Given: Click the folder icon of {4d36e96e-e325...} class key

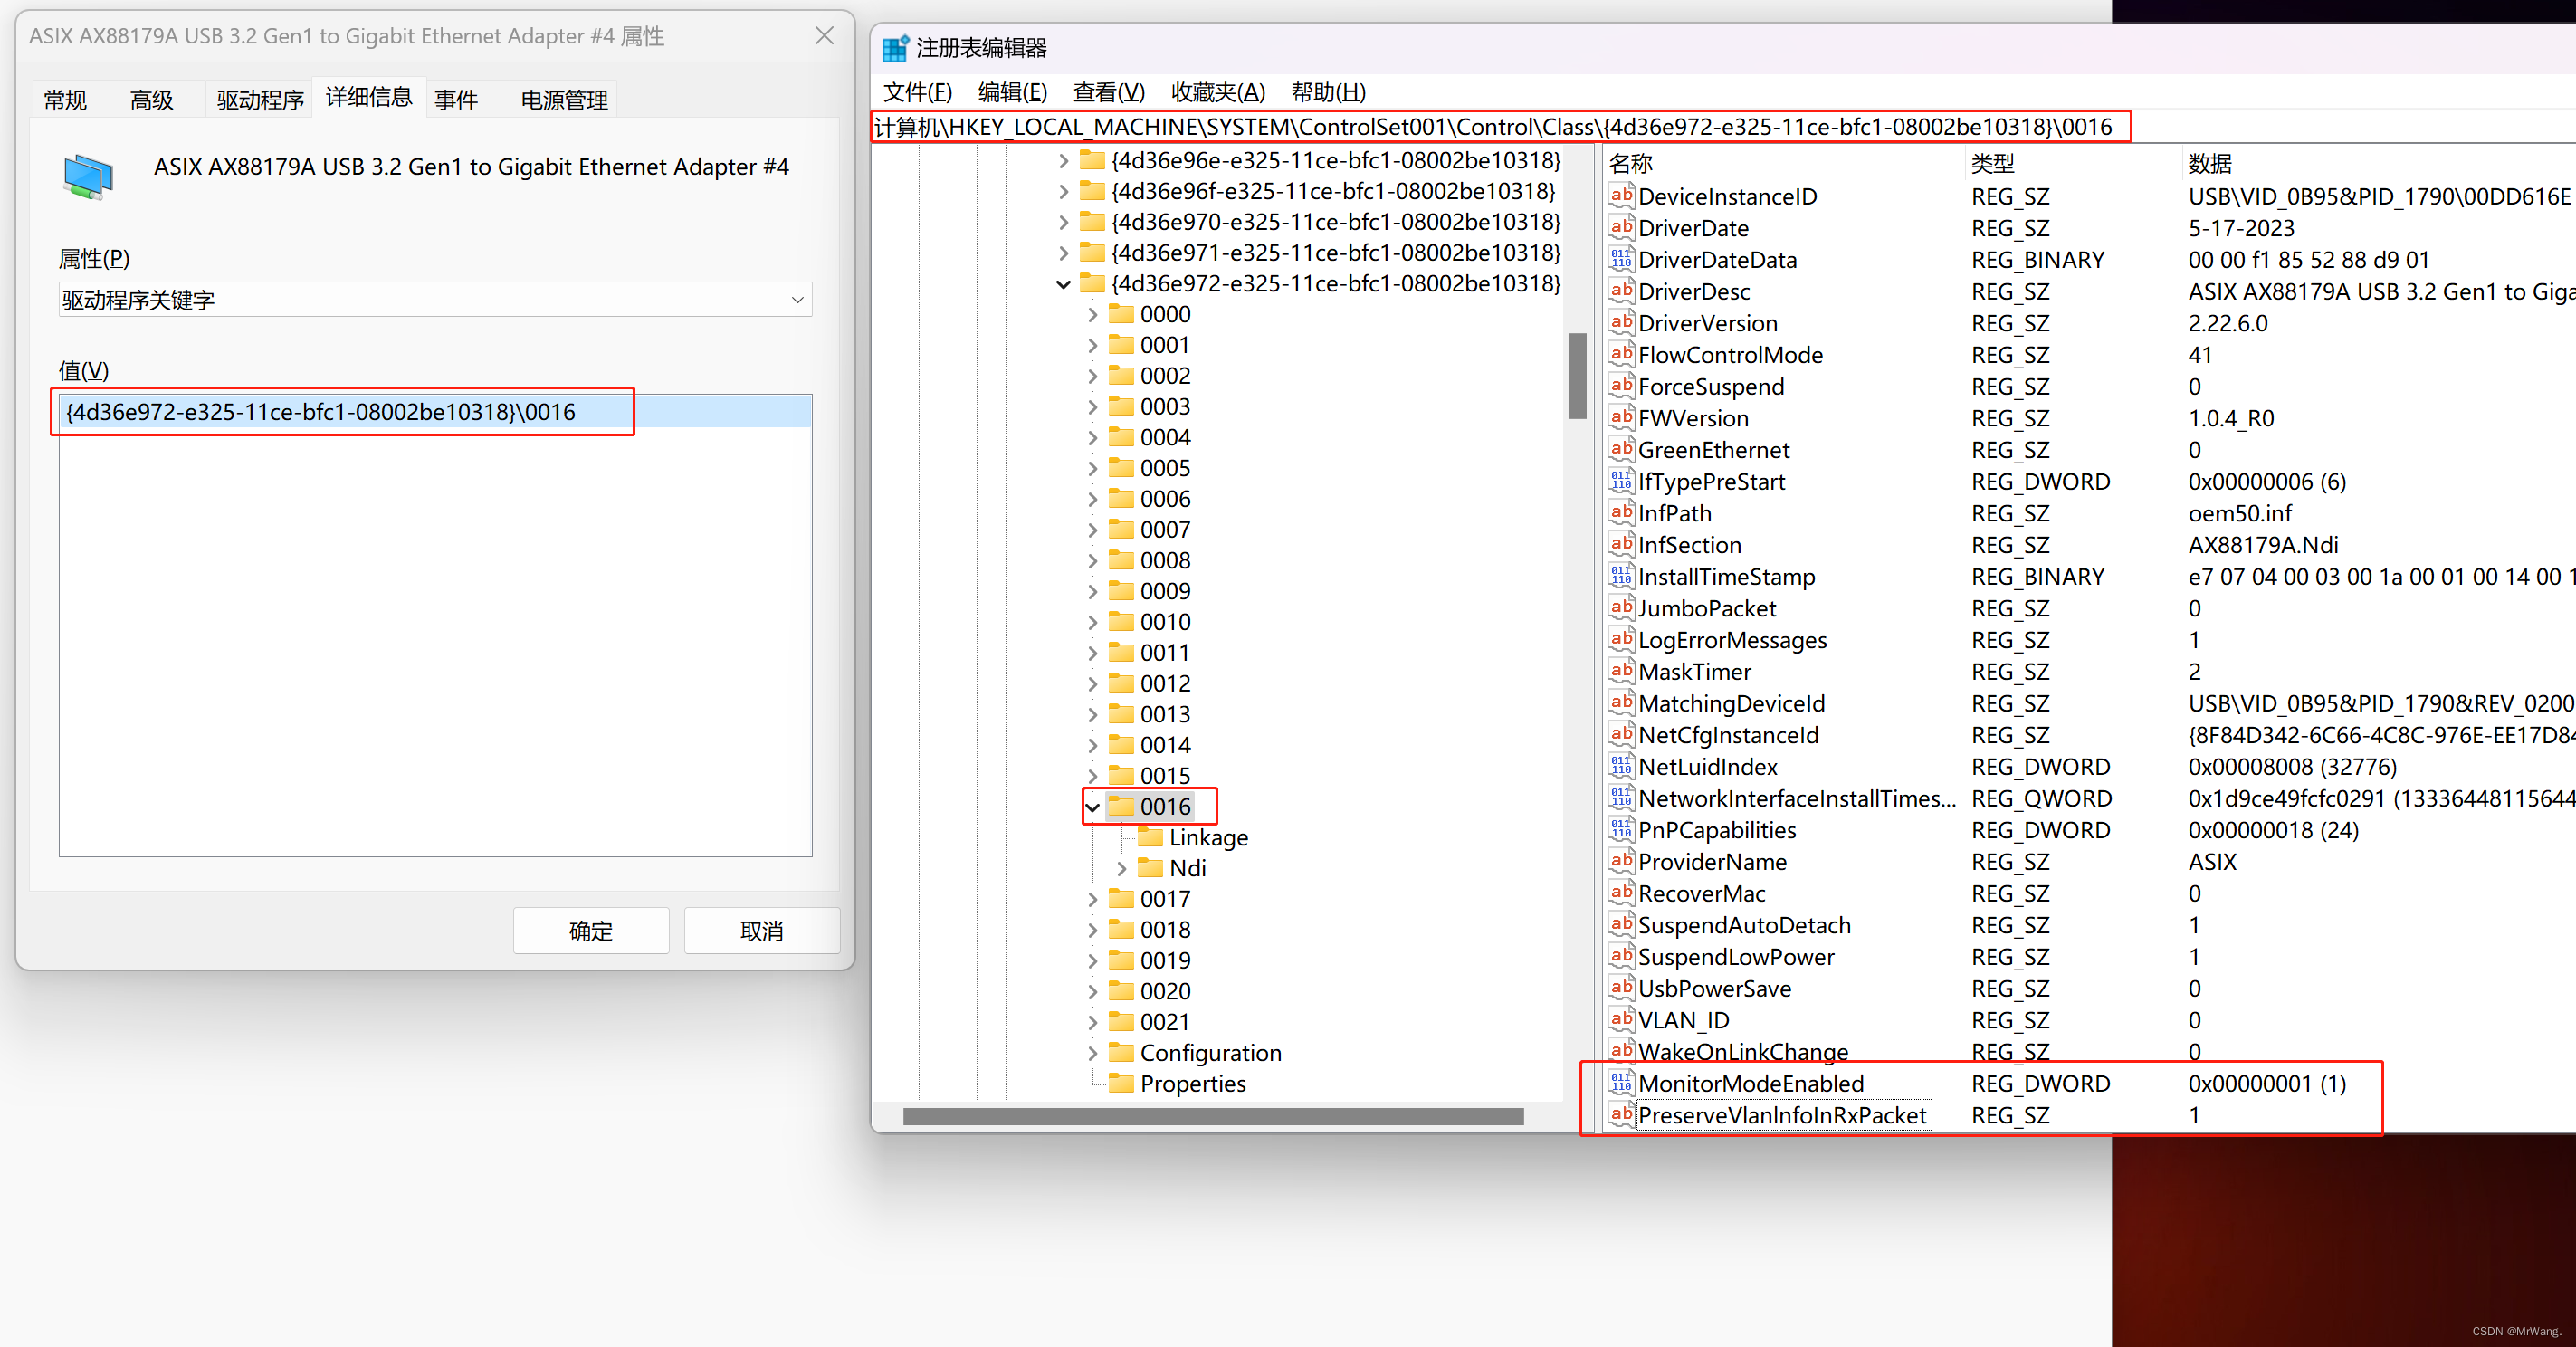Looking at the screenshot, I should pyautogui.click(x=1093, y=160).
